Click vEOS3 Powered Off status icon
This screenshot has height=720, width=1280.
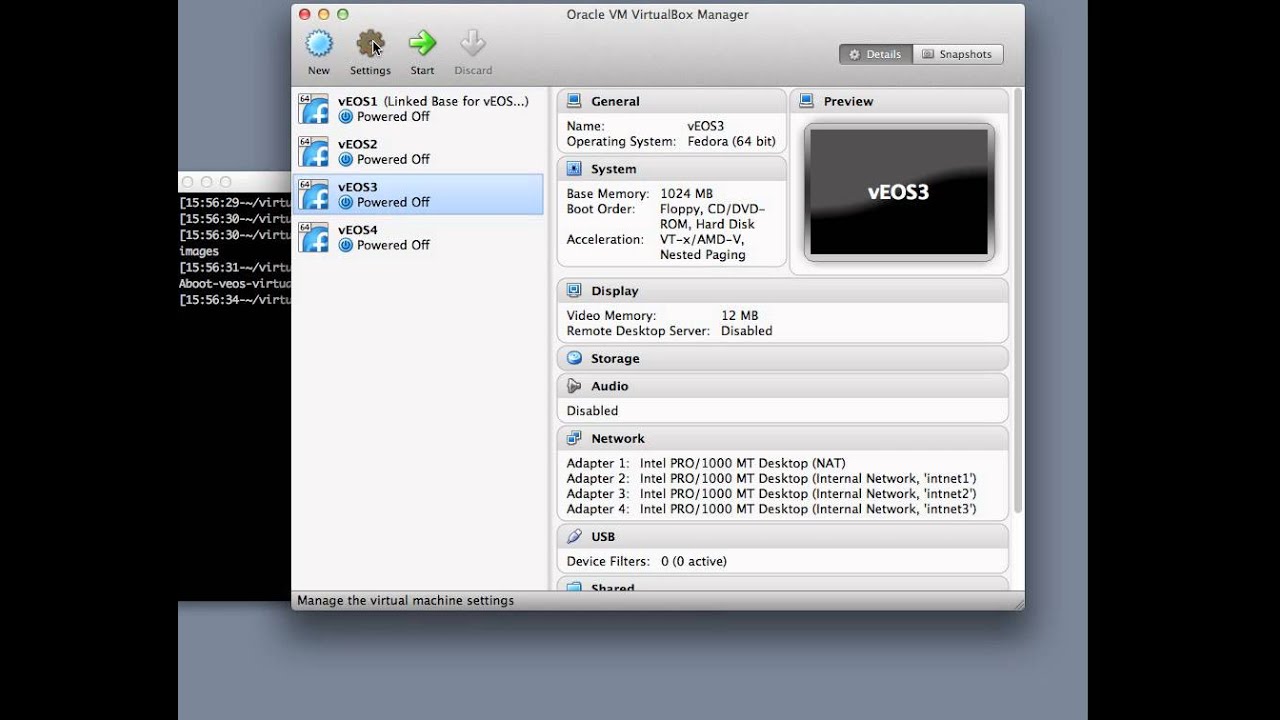coord(346,203)
